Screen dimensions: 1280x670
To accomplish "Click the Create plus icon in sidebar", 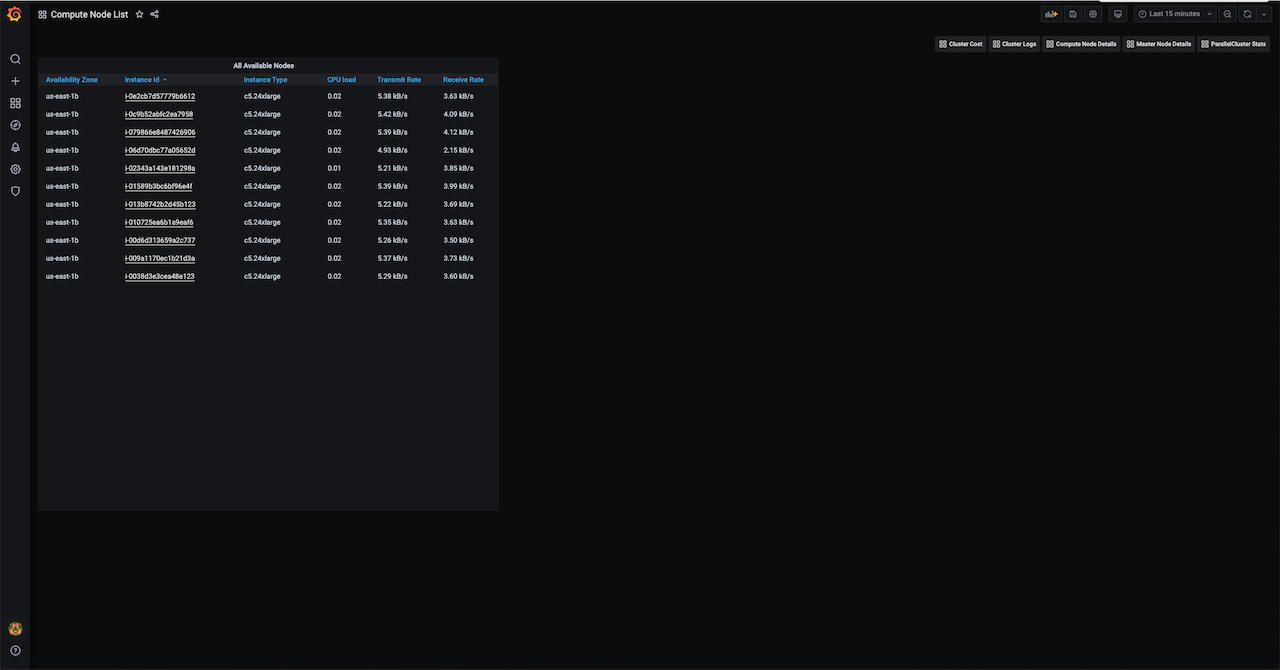I will [15, 81].
